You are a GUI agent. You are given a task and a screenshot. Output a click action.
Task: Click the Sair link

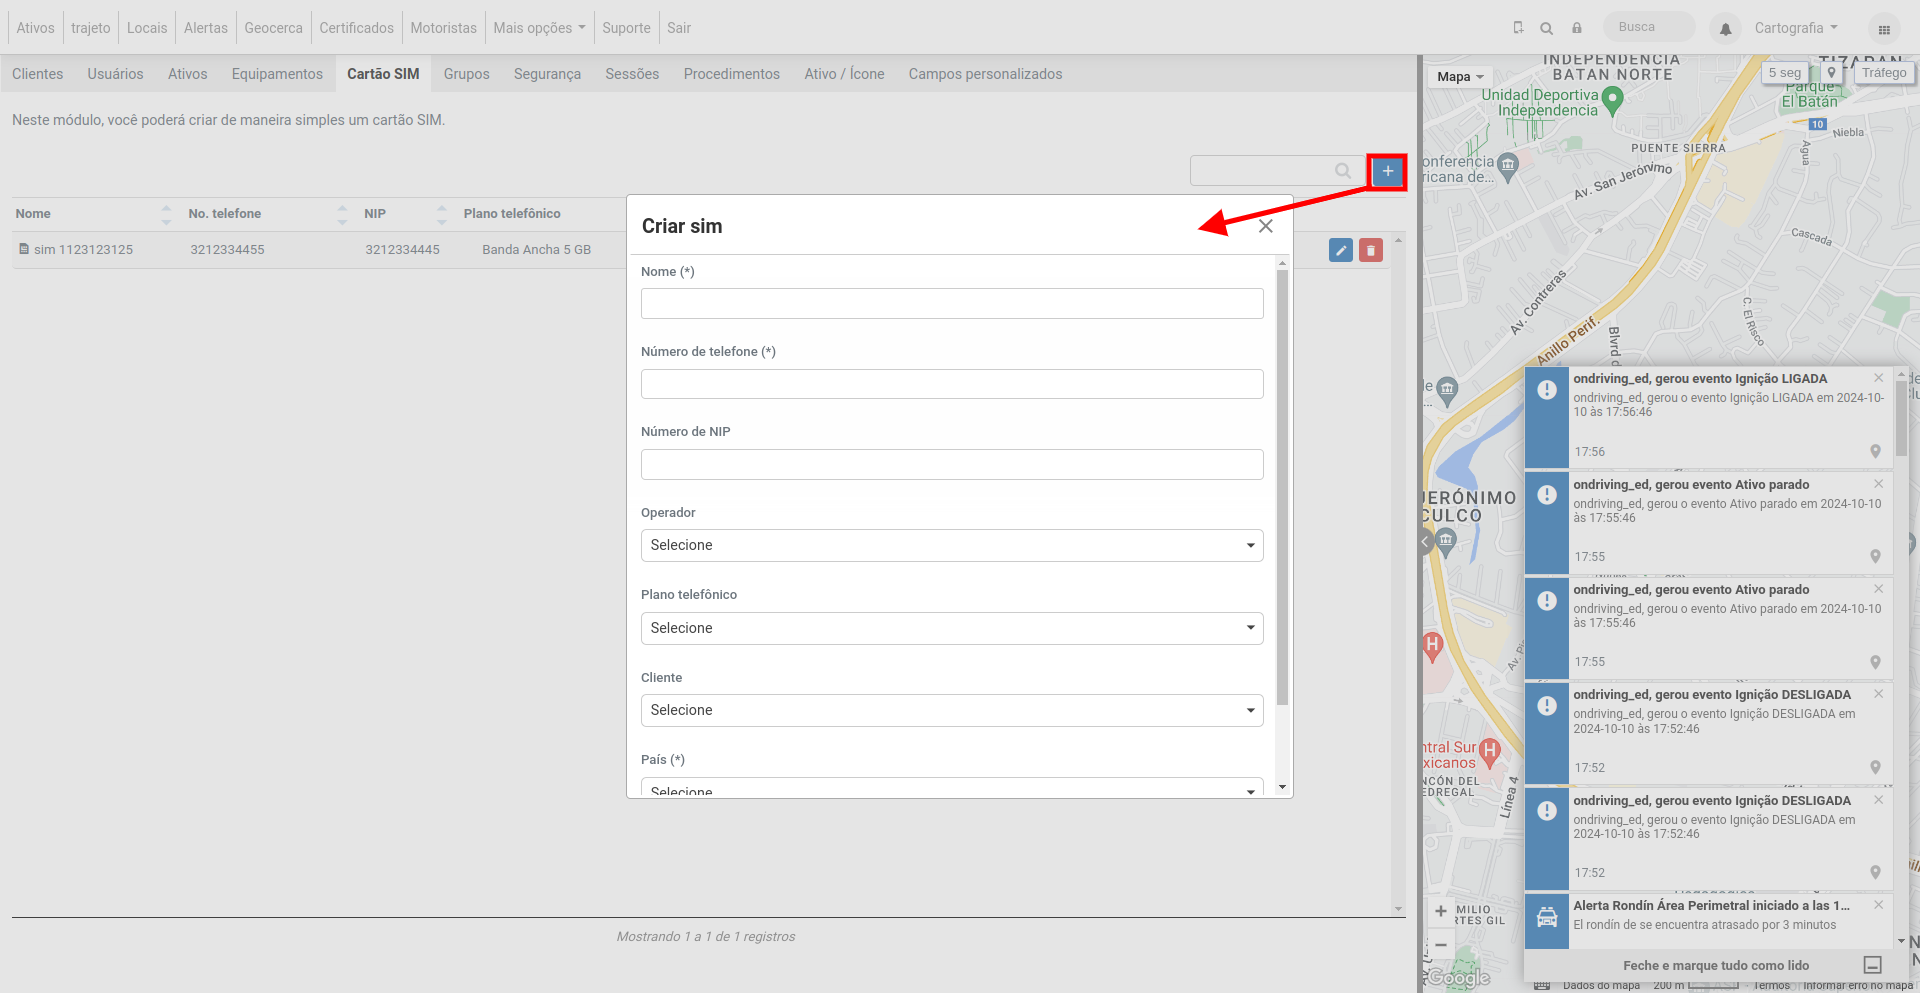tap(679, 28)
